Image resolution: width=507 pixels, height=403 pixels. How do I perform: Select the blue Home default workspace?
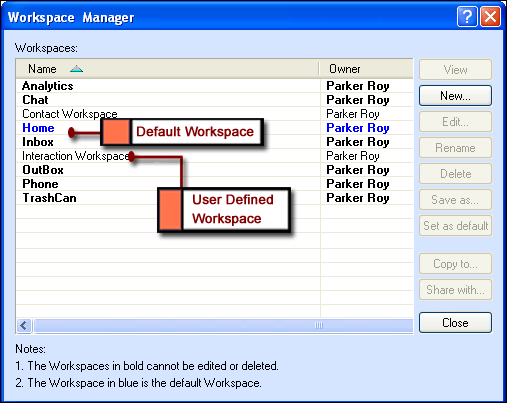[38, 128]
